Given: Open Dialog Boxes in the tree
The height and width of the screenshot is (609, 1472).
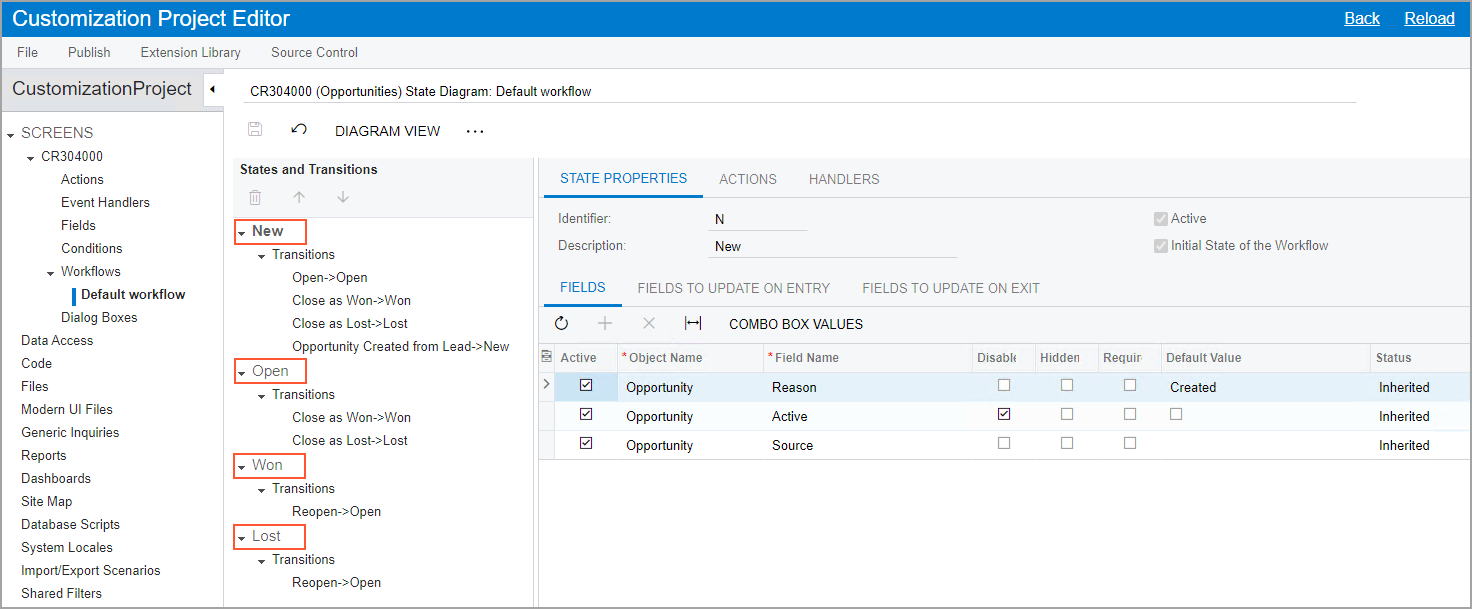Looking at the screenshot, I should [x=99, y=317].
